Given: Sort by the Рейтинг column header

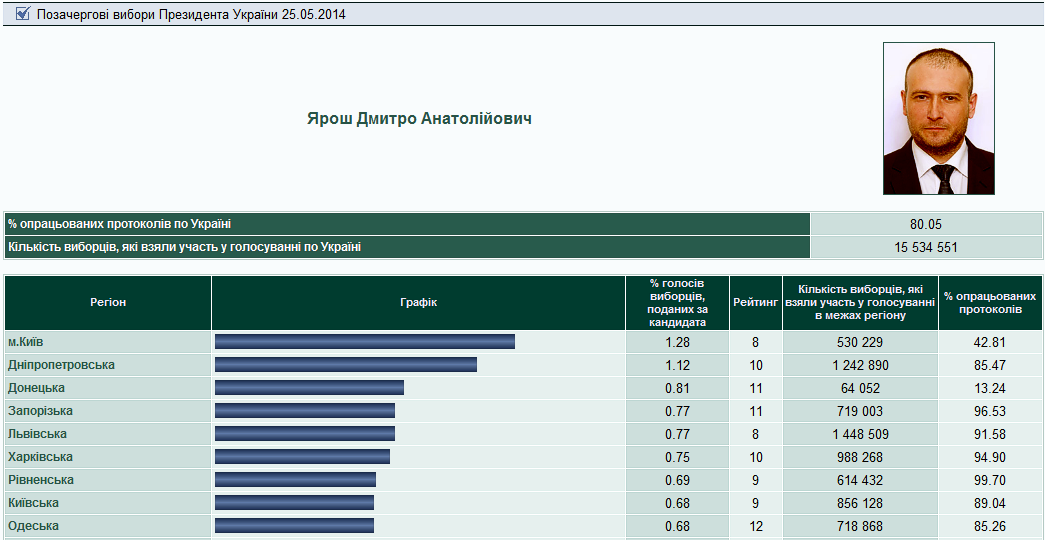Looking at the screenshot, I should 755,303.
